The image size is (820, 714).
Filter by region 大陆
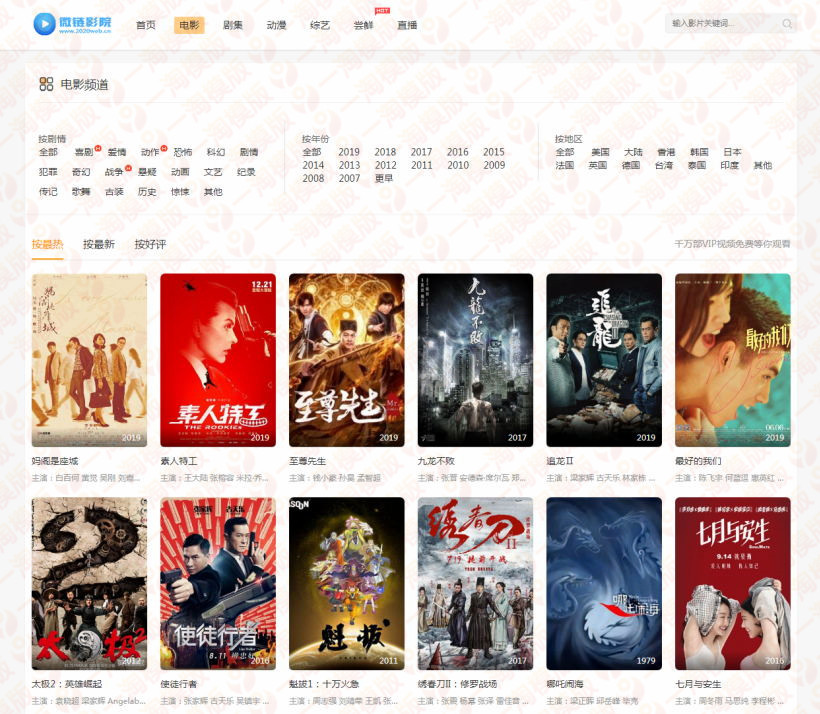[633, 152]
